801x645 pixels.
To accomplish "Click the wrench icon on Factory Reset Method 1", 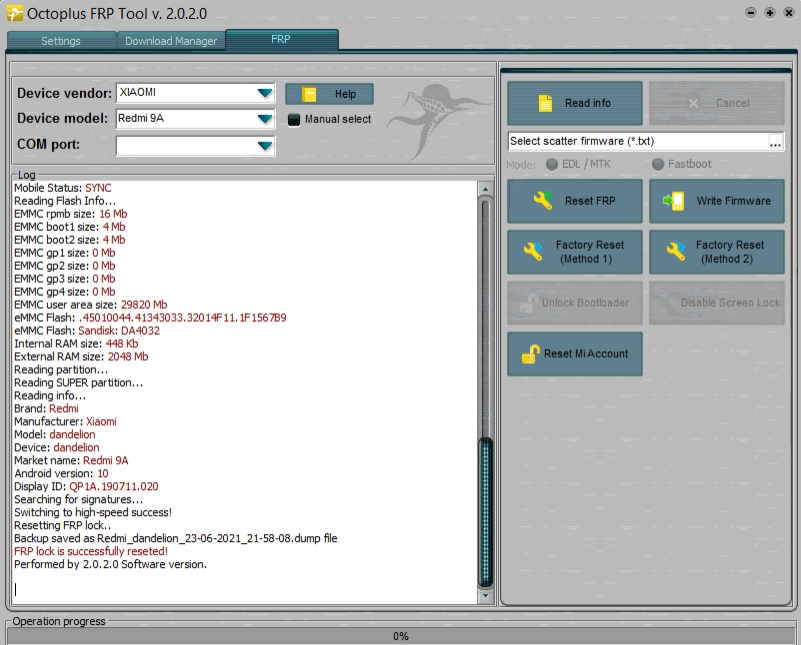I will click(533, 251).
